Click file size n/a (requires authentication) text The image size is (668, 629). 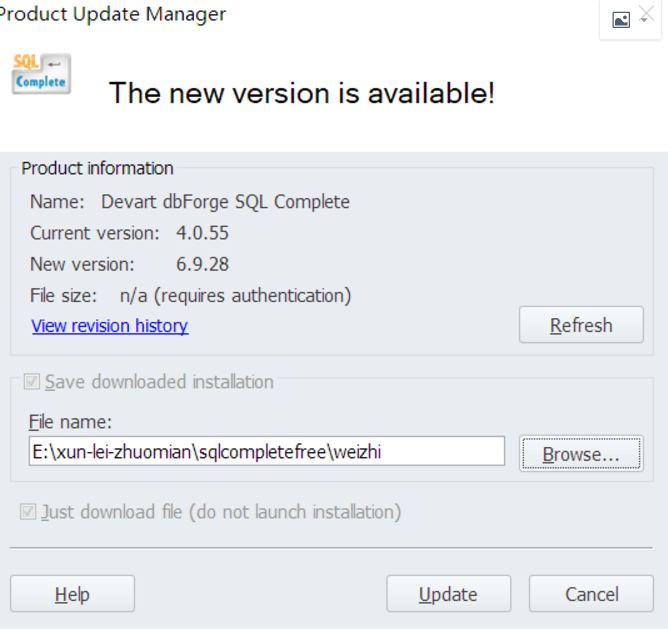point(236,295)
